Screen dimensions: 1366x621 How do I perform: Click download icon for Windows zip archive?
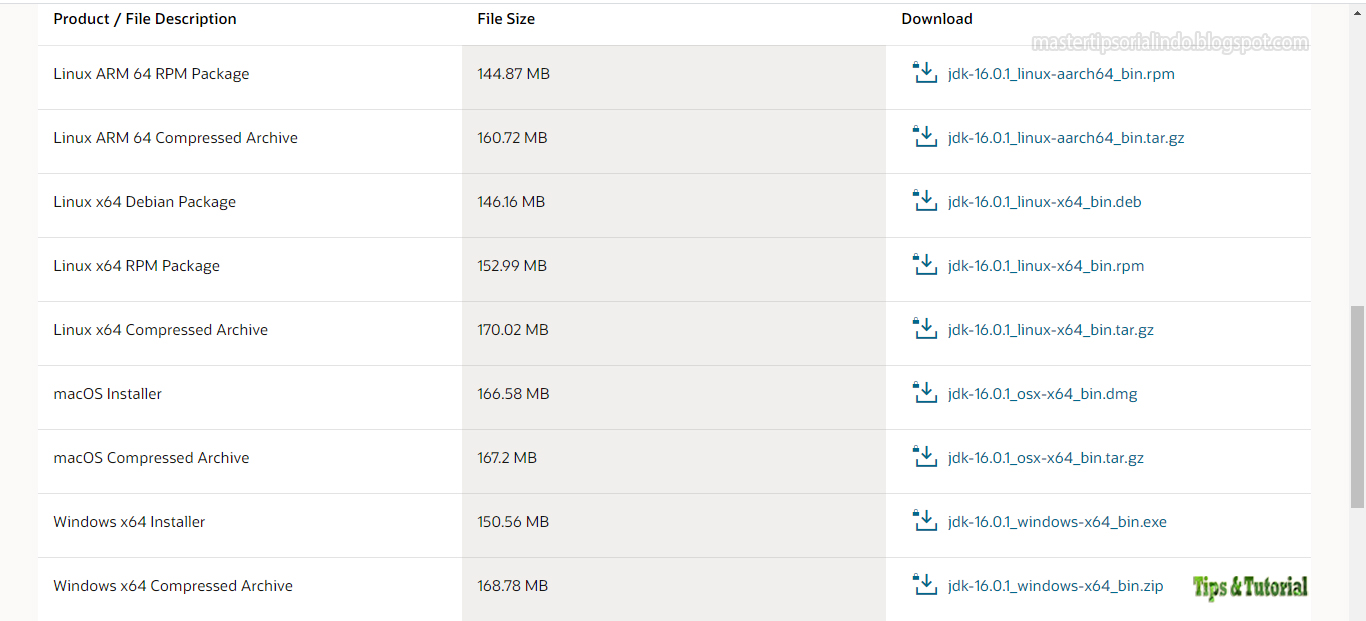(x=925, y=585)
